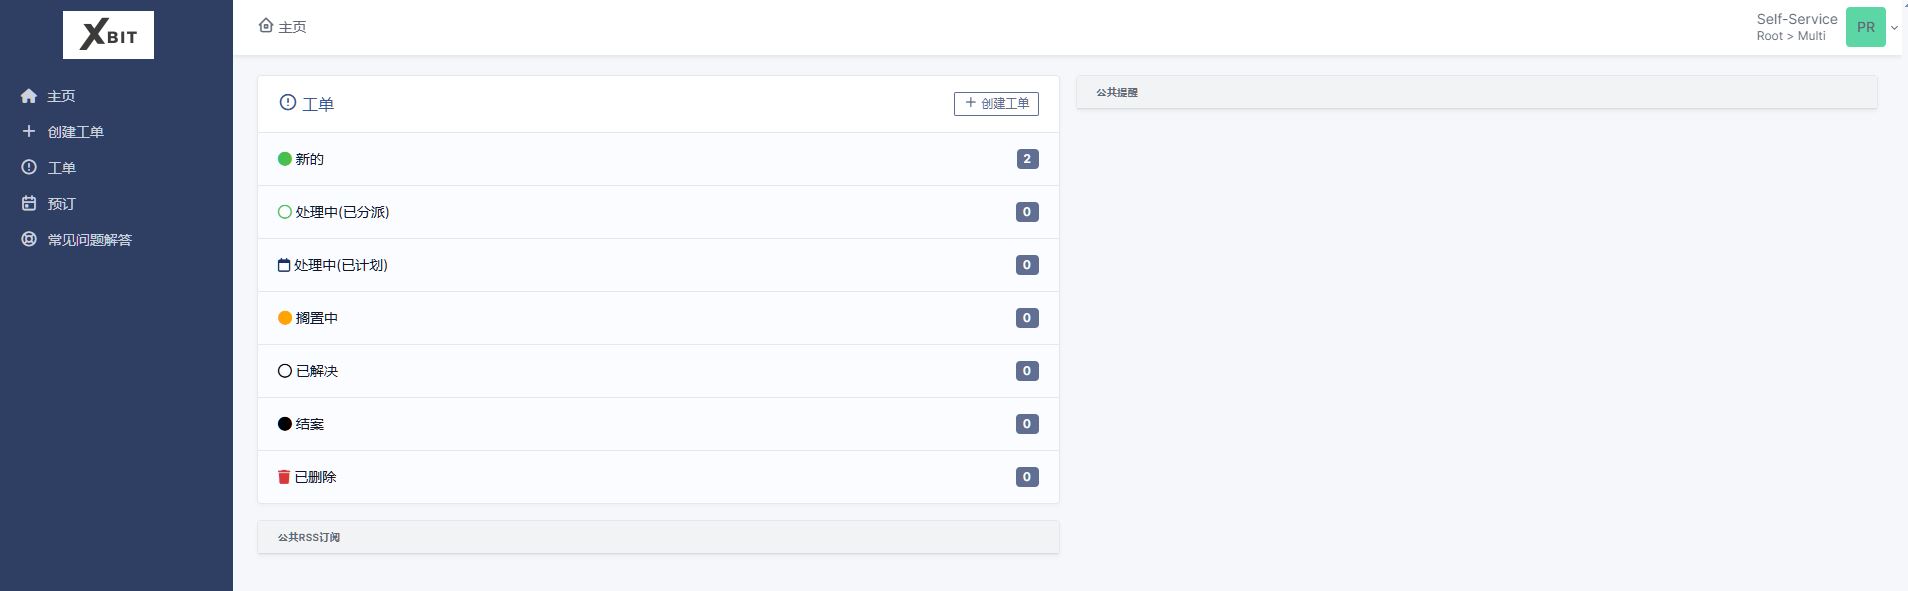The image size is (1908, 591).
Task: Click the 0 badge for 已删除
Action: coord(1027,476)
